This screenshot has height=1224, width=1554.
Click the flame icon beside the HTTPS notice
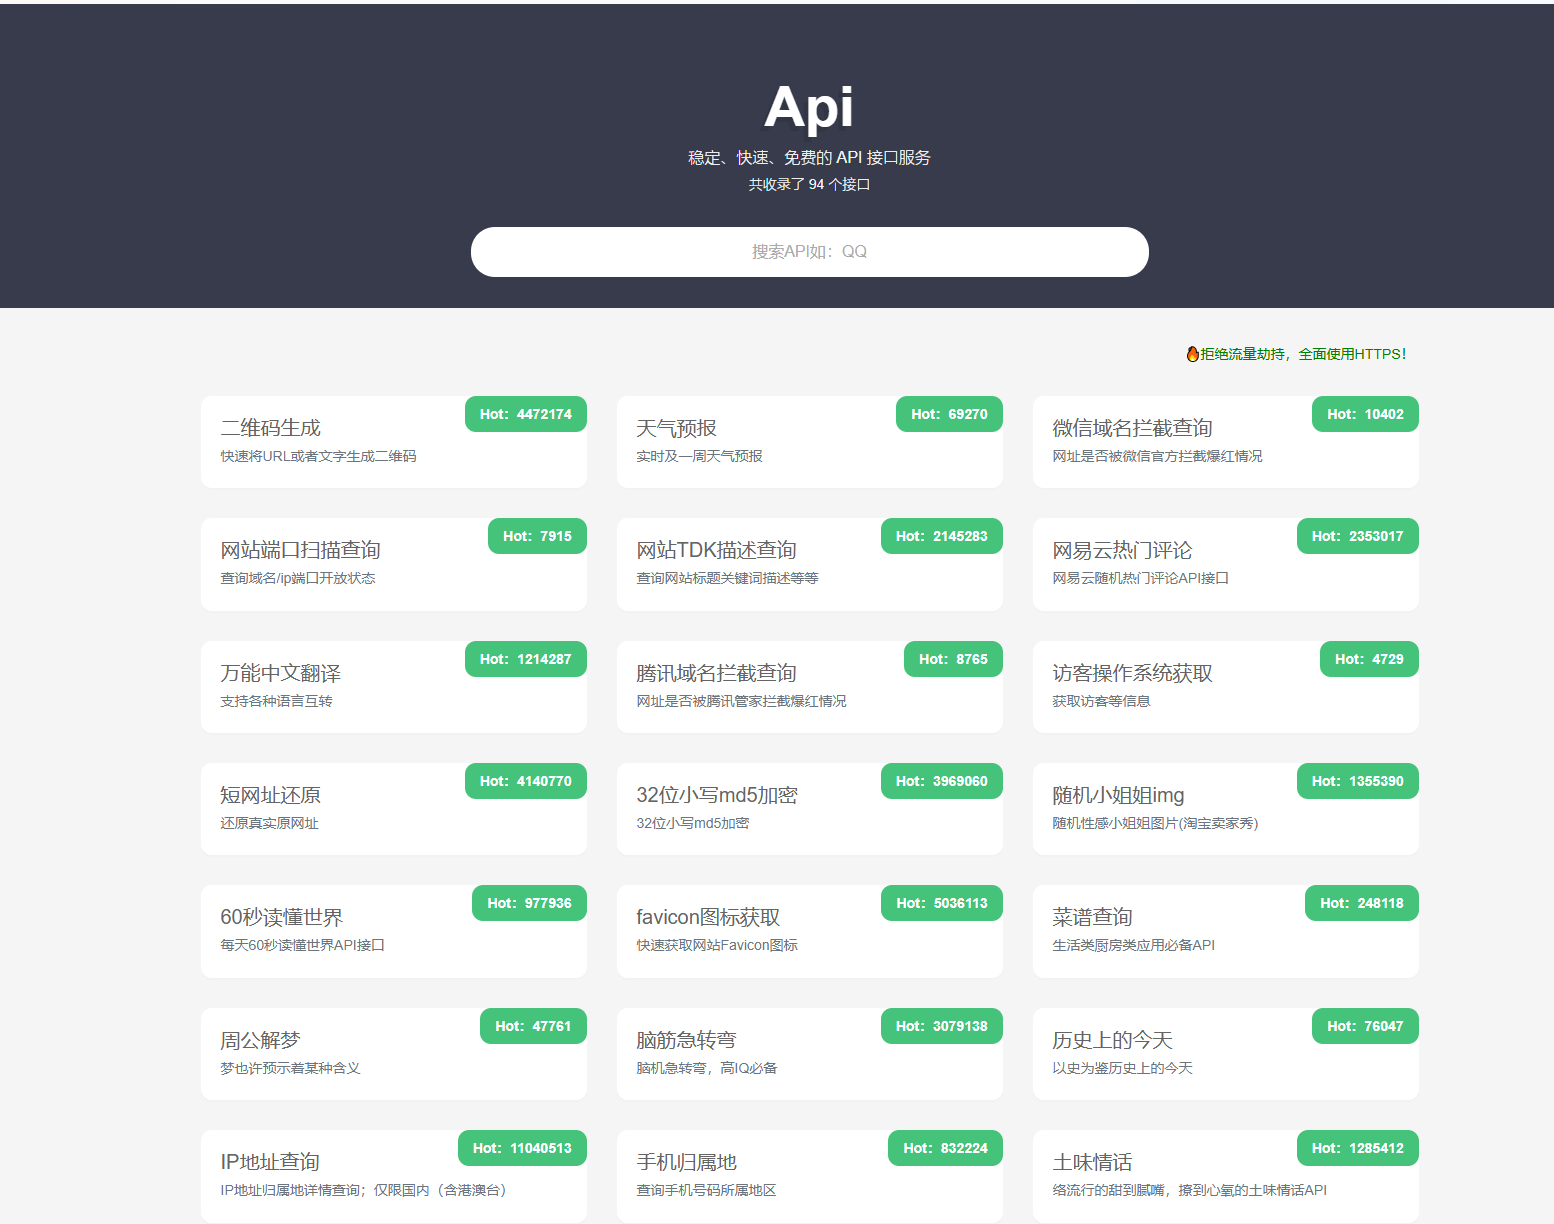pyautogui.click(x=1192, y=354)
